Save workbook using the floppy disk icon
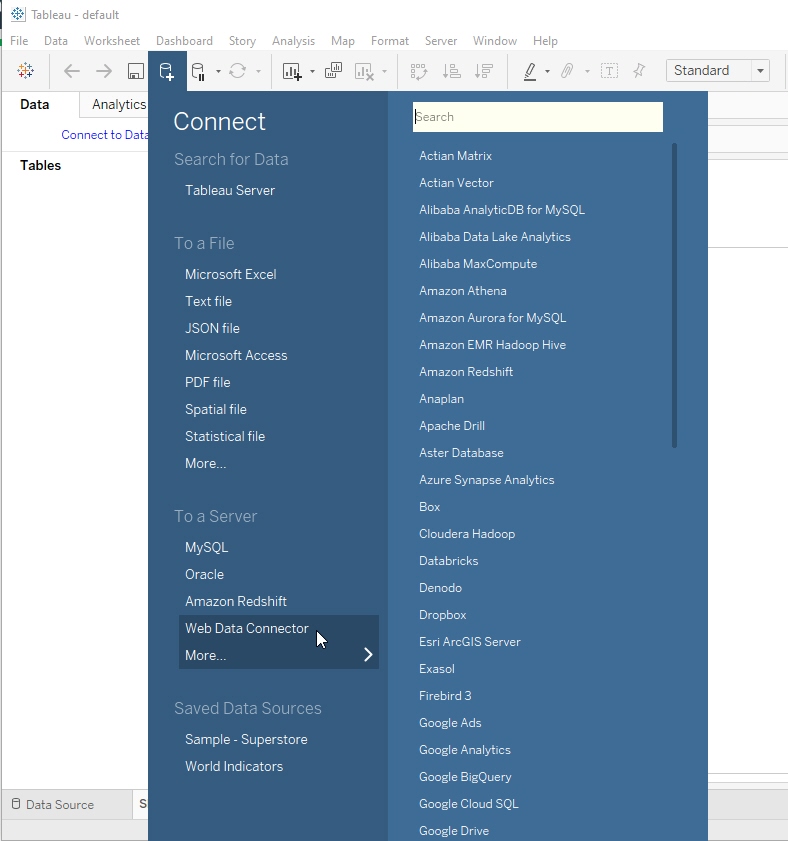 click(135, 71)
